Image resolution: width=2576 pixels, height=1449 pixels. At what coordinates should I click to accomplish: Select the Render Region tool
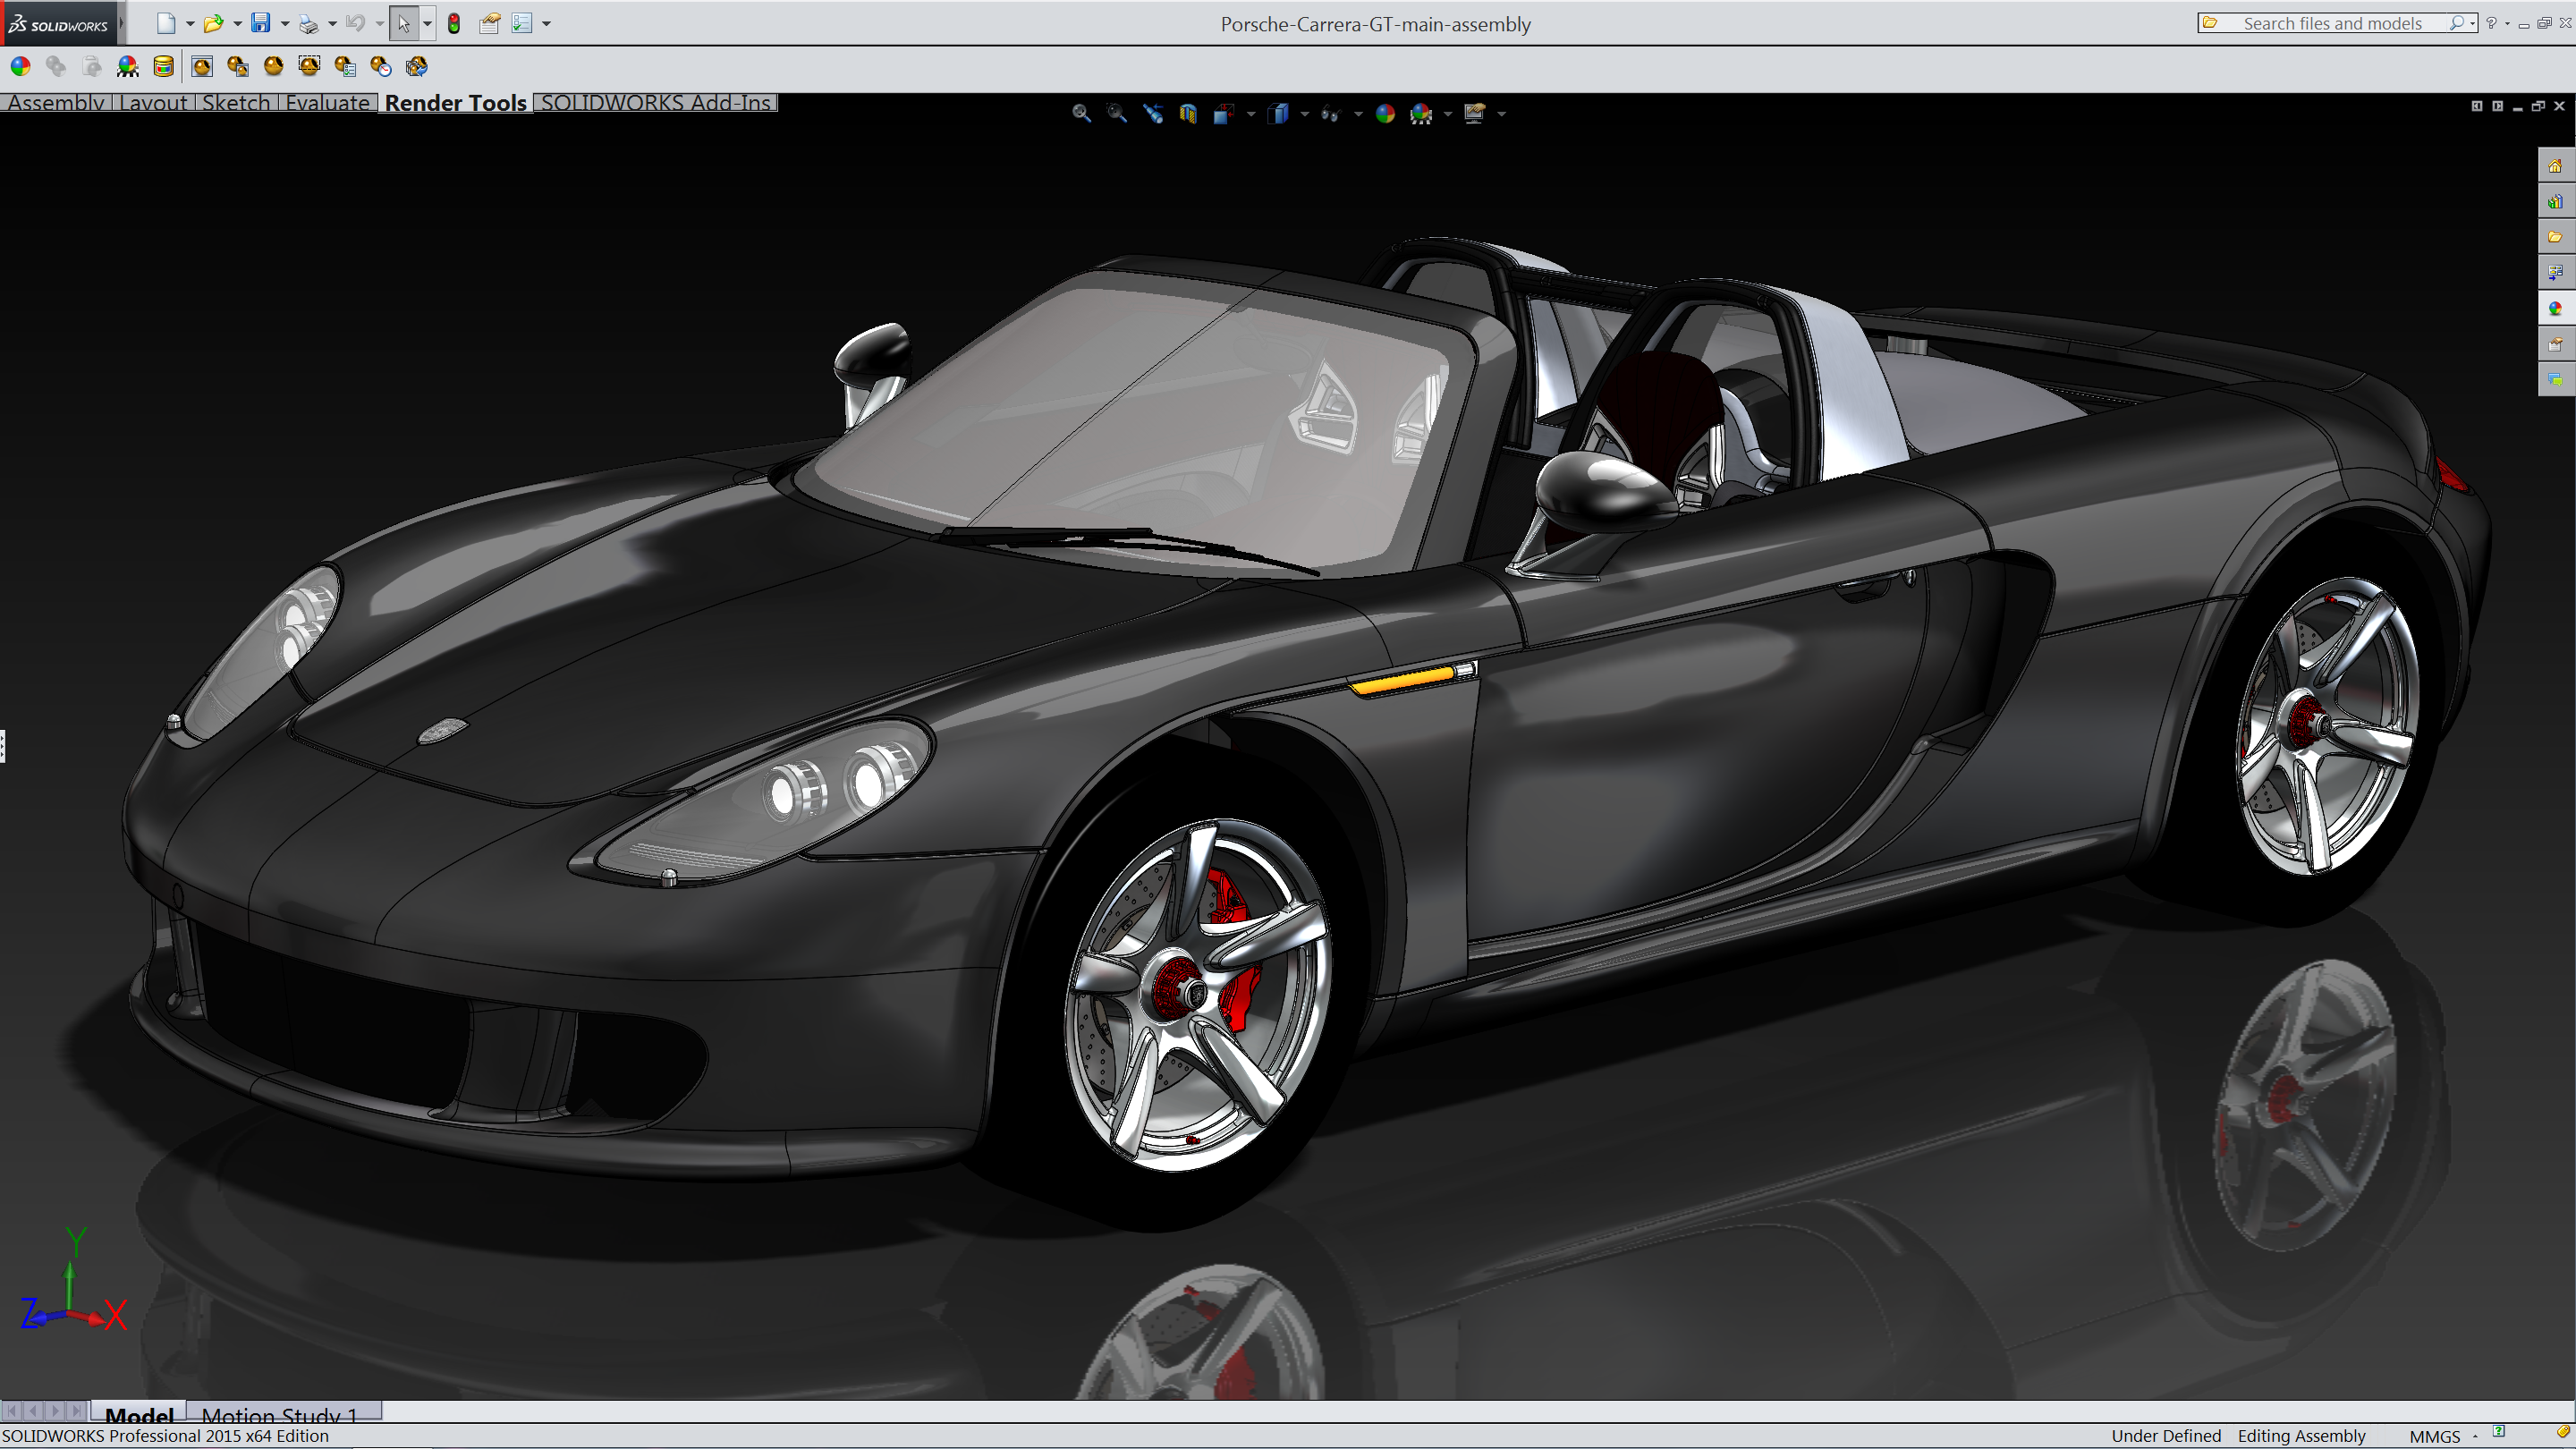309,66
